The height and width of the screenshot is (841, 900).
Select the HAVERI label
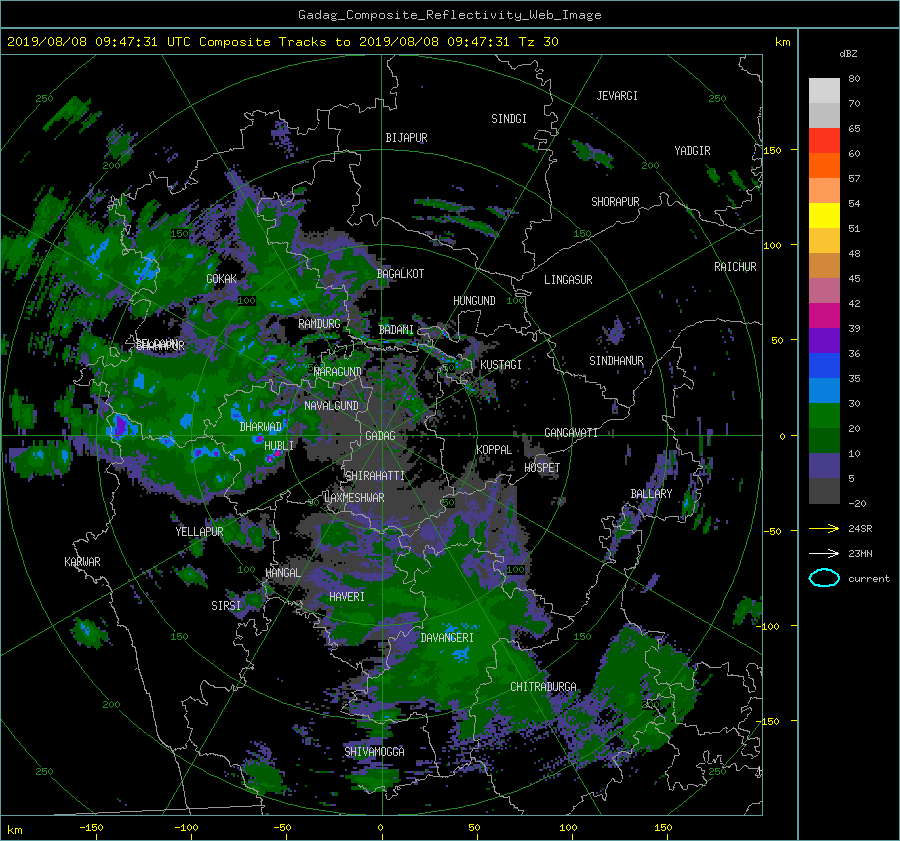[347, 597]
